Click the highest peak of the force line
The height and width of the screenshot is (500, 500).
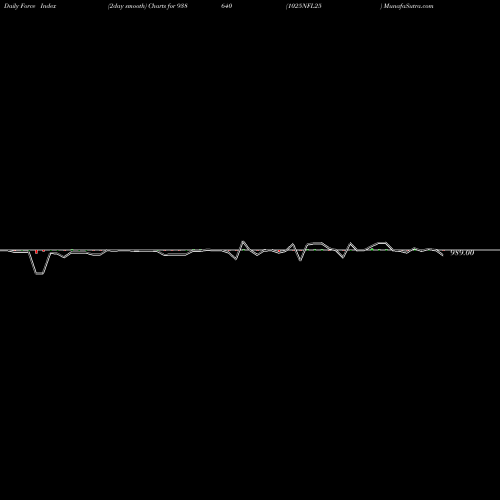tap(243, 242)
